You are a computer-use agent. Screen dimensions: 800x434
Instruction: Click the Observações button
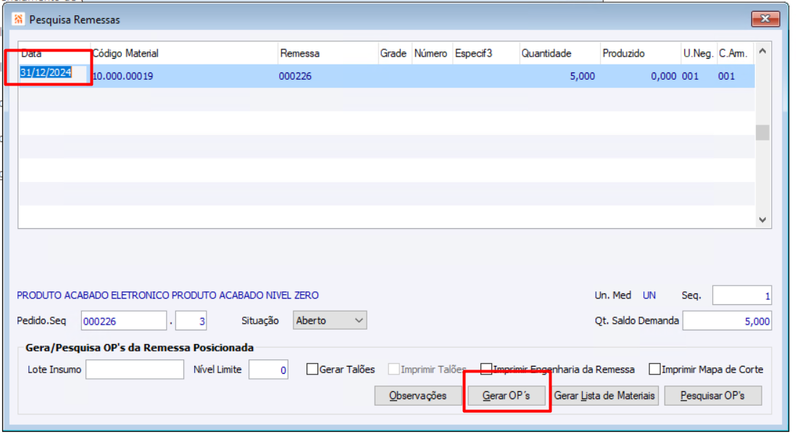pyautogui.click(x=417, y=396)
